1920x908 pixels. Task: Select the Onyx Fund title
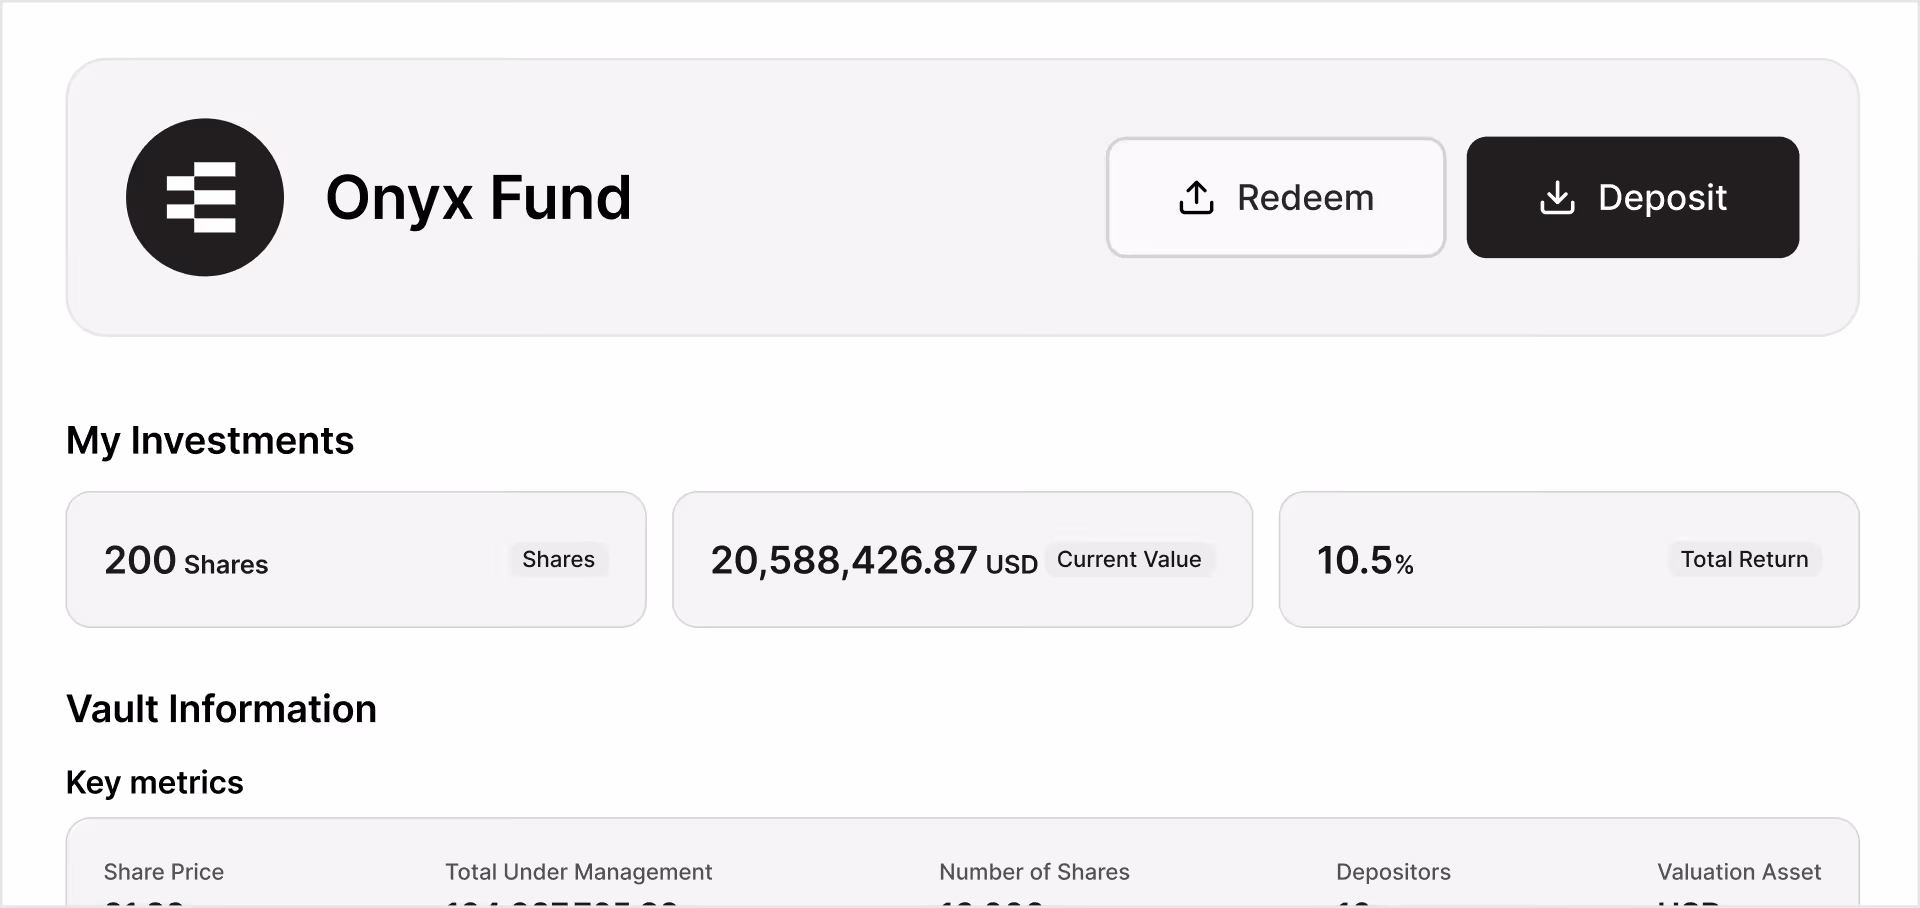click(478, 197)
